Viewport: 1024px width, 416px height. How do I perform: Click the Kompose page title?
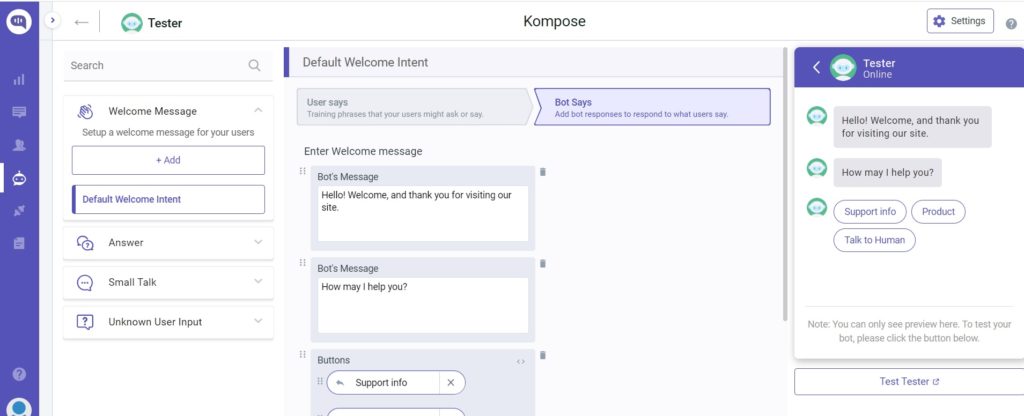click(x=554, y=21)
